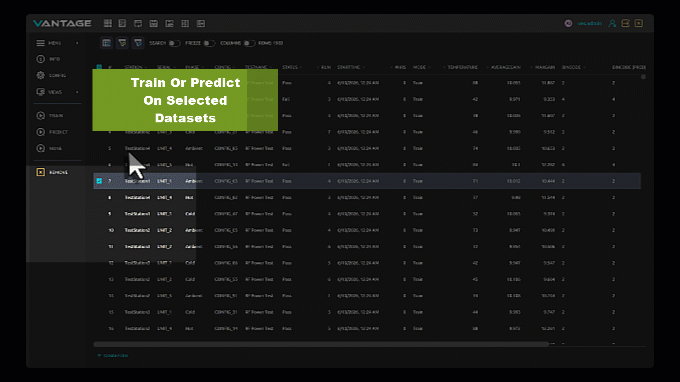Click the filter funnel icon with green mark
The width and height of the screenshot is (680, 382).
tap(122, 43)
